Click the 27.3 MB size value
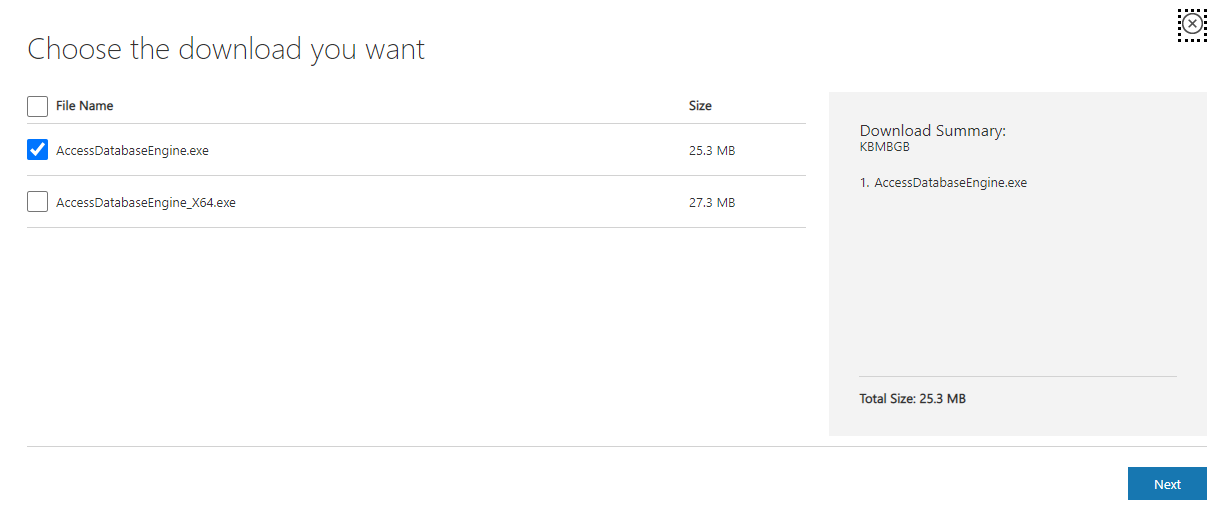Viewport: 1230px width, 511px height. 712,203
